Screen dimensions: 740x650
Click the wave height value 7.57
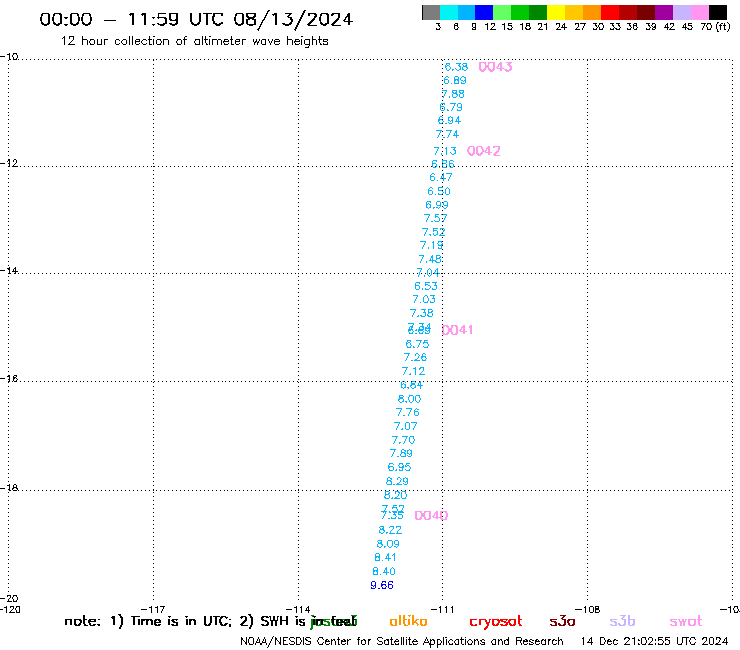pyautogui.click(x=435, y=219)
